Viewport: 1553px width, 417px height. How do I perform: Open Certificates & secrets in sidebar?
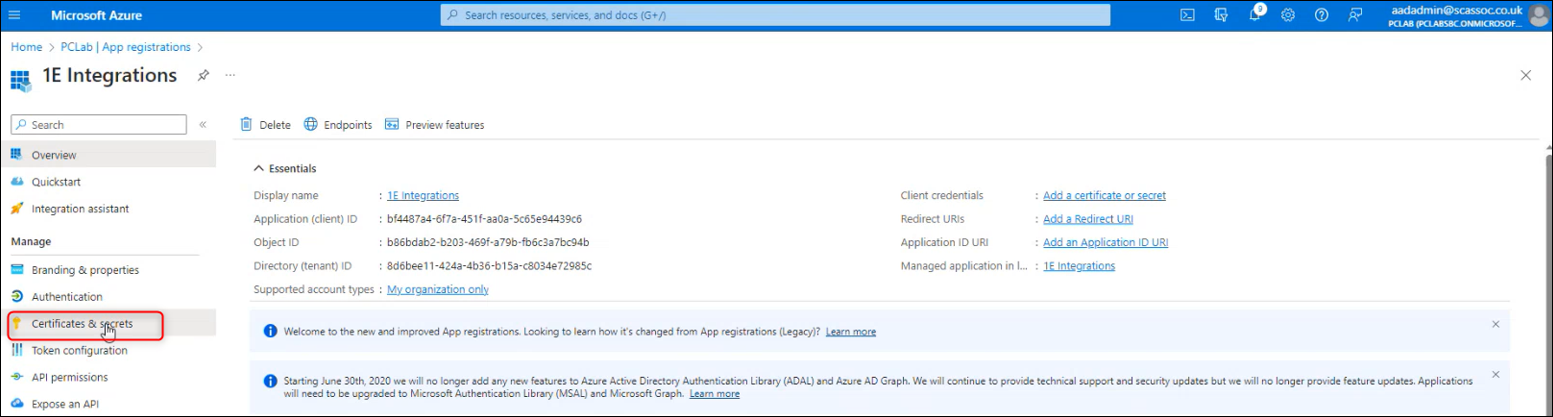click(82, 324)
